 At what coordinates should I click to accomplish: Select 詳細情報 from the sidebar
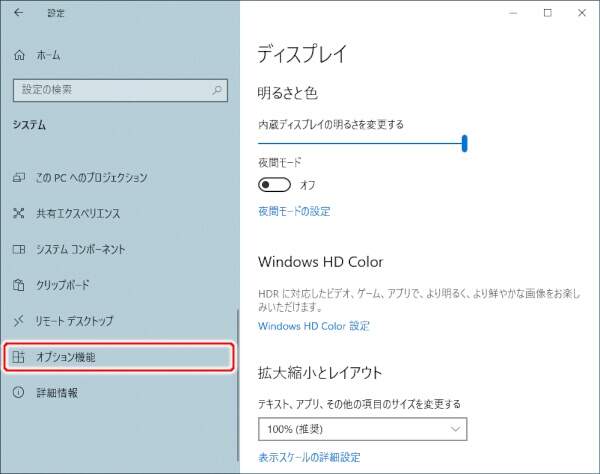pos(57,393)
